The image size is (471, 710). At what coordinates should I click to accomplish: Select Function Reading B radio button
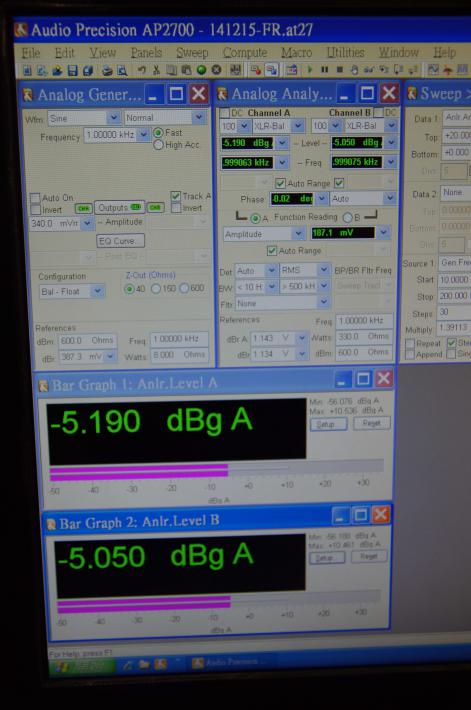347,217
